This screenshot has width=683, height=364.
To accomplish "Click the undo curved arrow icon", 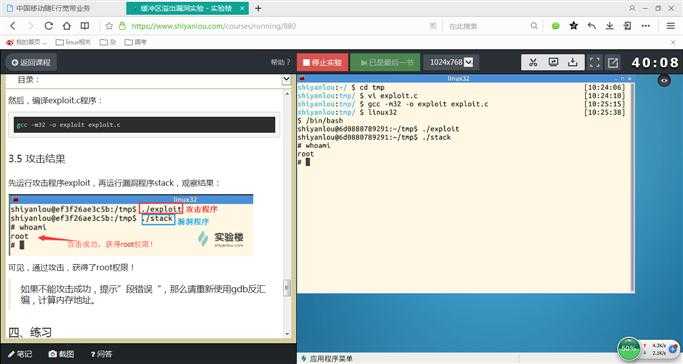I will coord(592,26).
